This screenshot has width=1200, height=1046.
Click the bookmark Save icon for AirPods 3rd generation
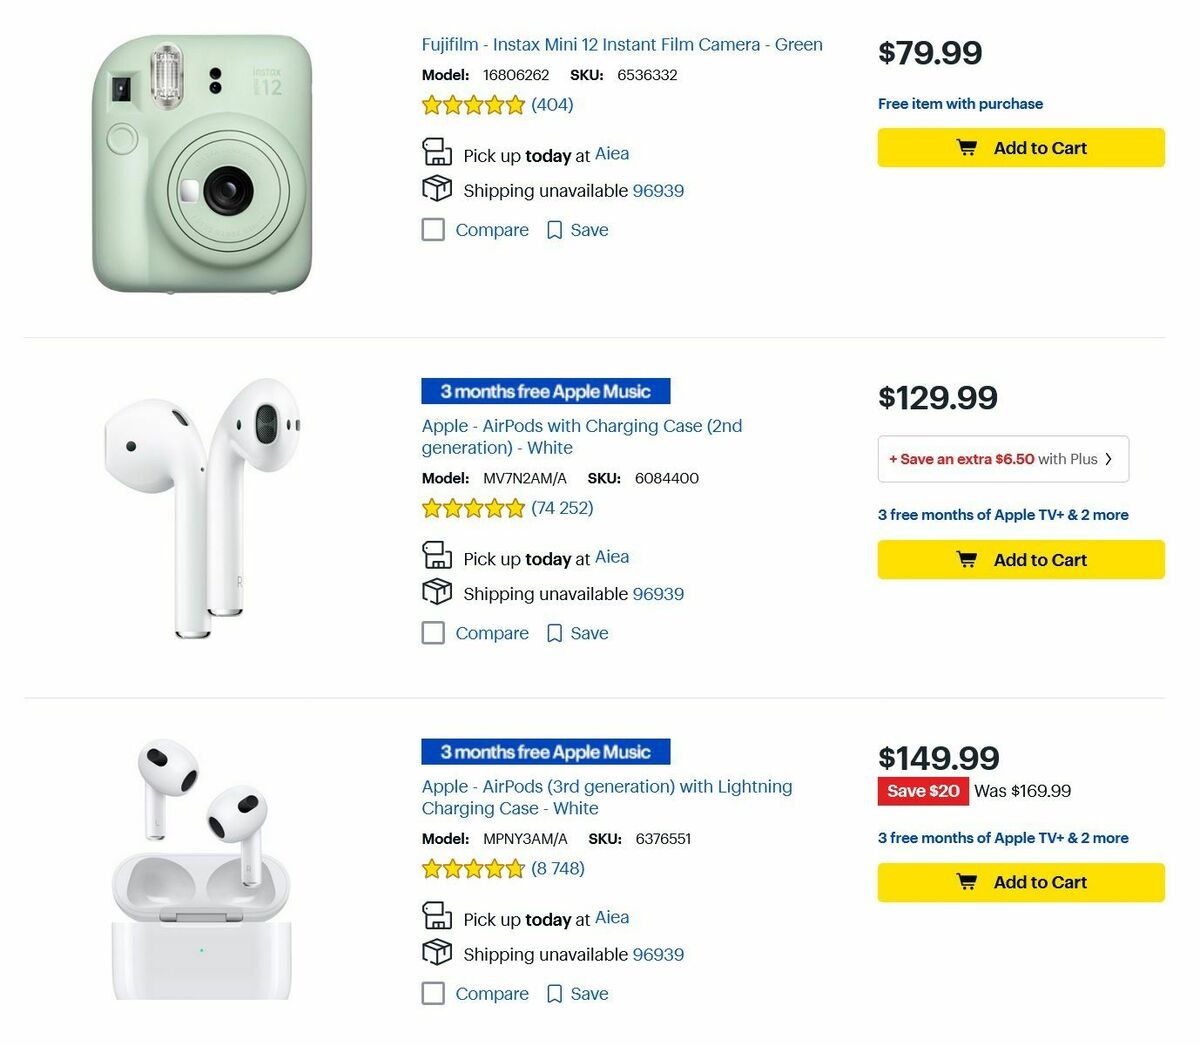pos(554,993)
